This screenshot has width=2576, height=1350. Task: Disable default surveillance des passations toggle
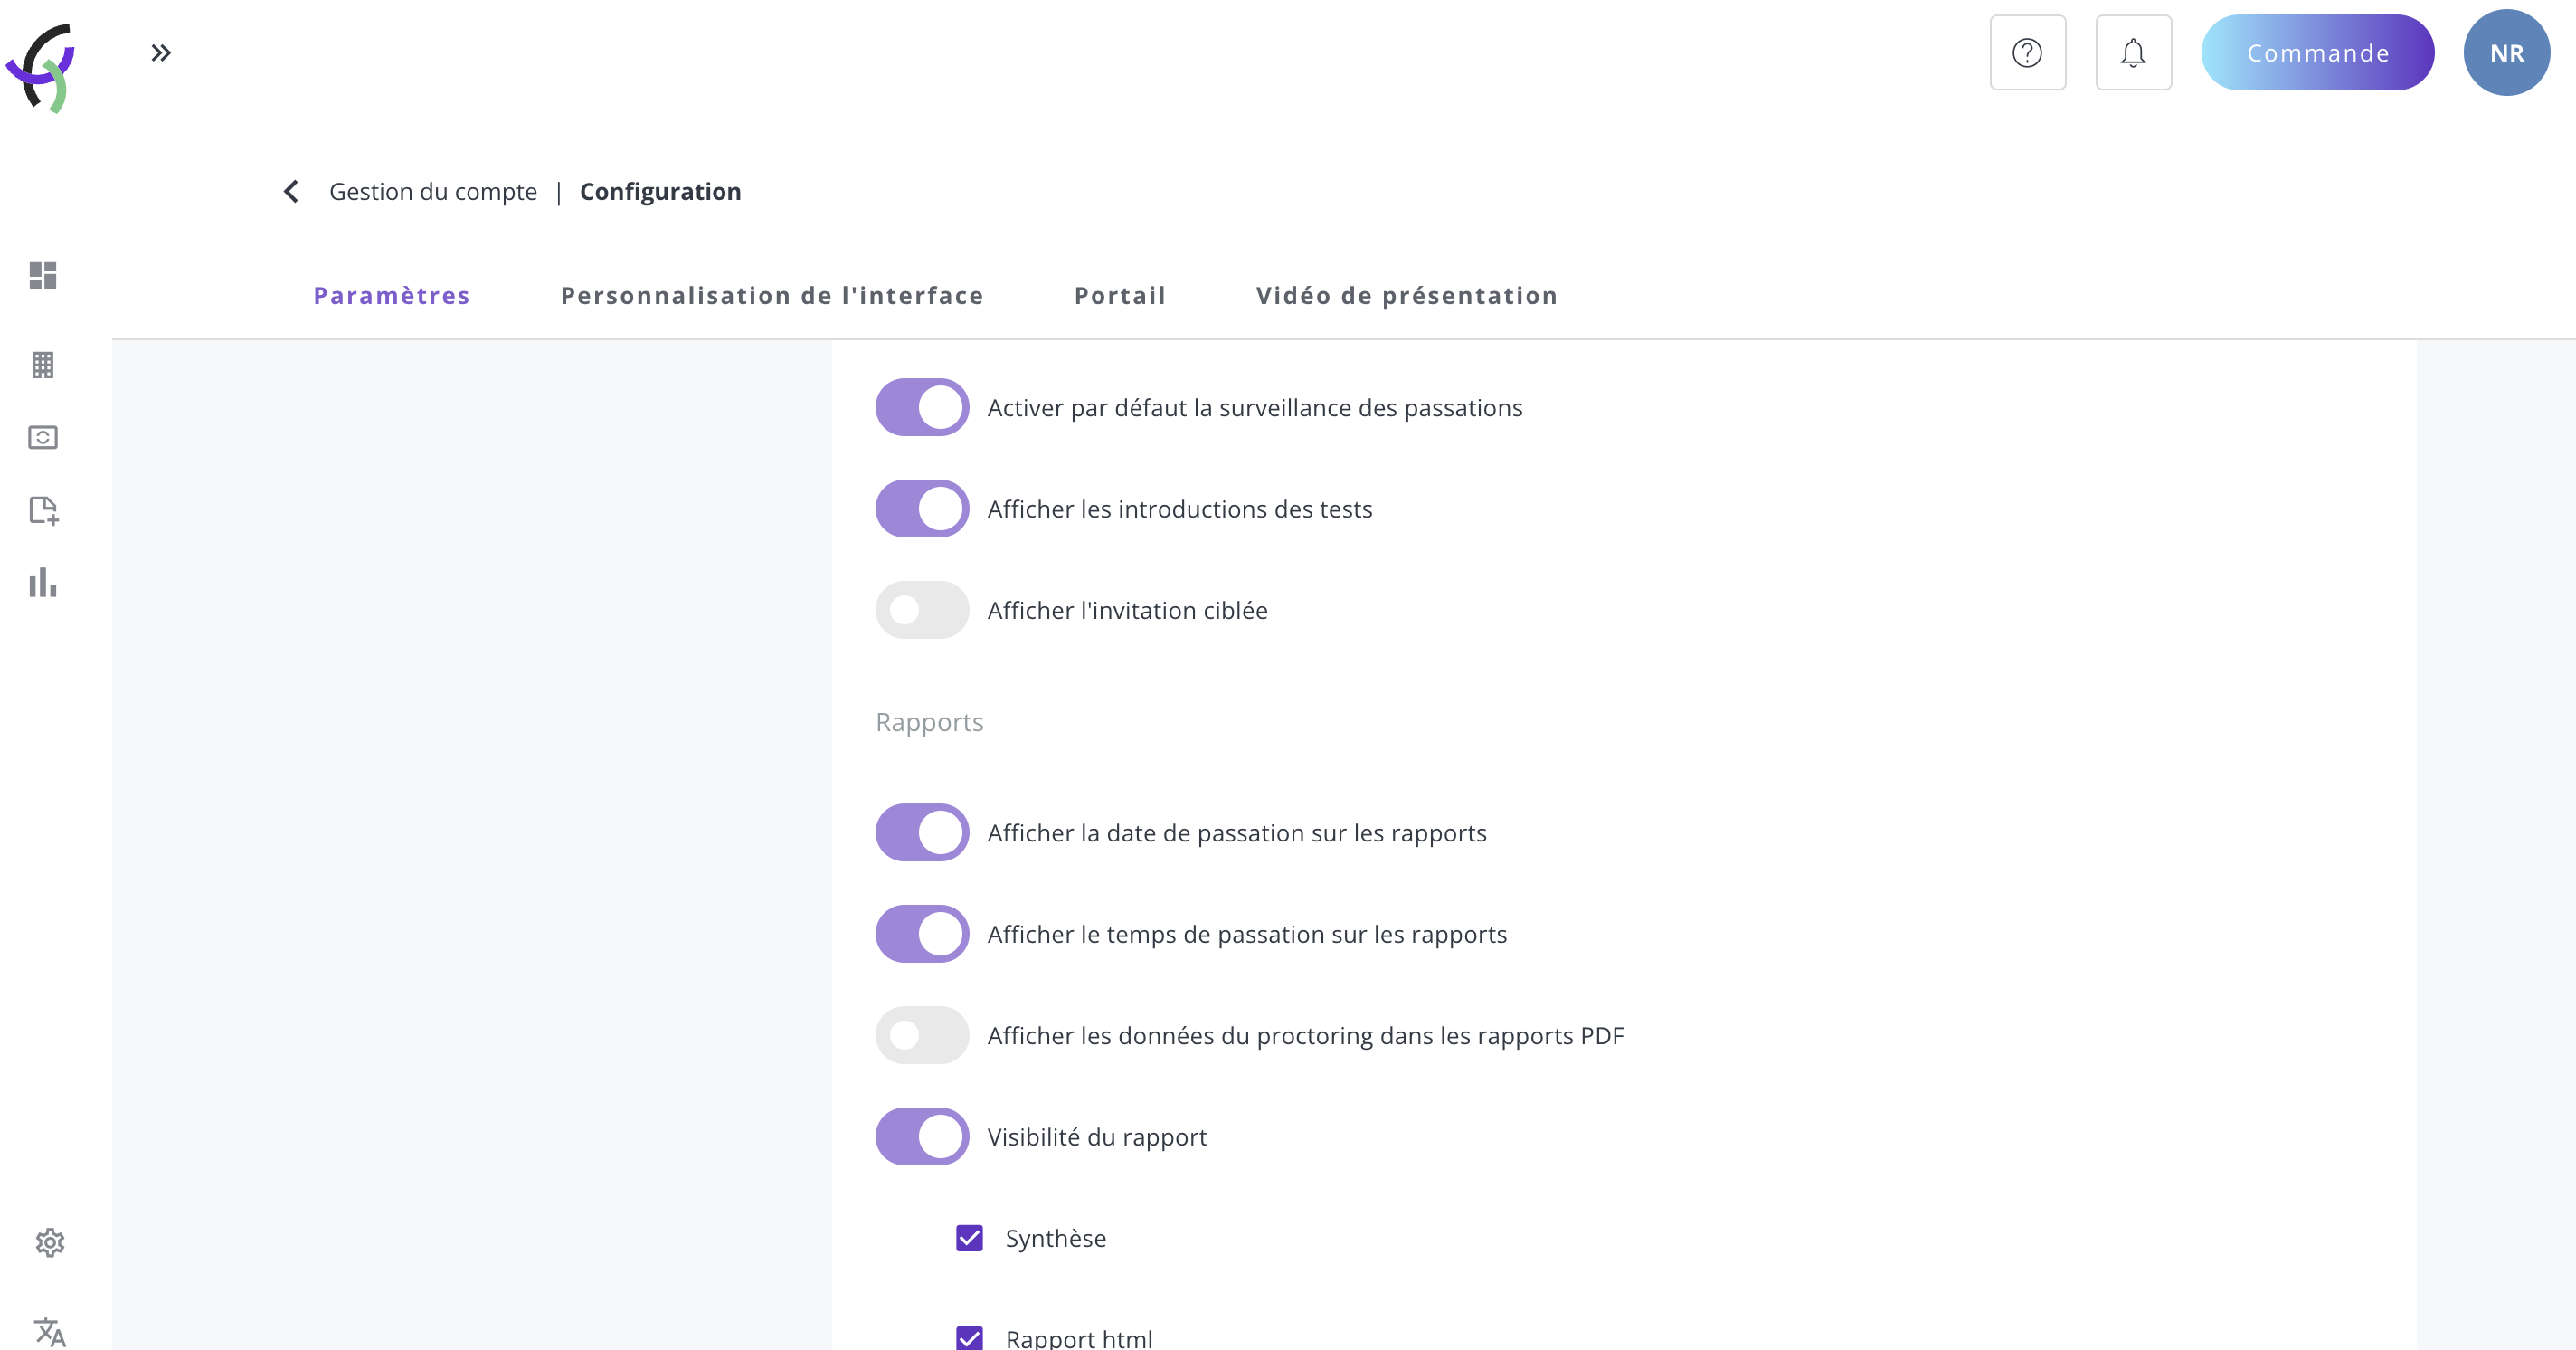pos(922,408)
